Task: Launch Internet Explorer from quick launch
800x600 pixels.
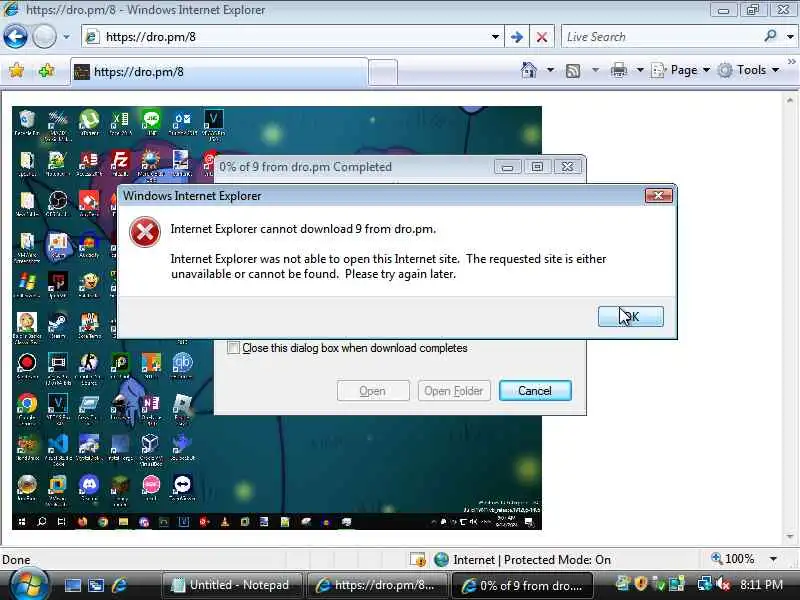Action: pos(119,585)
